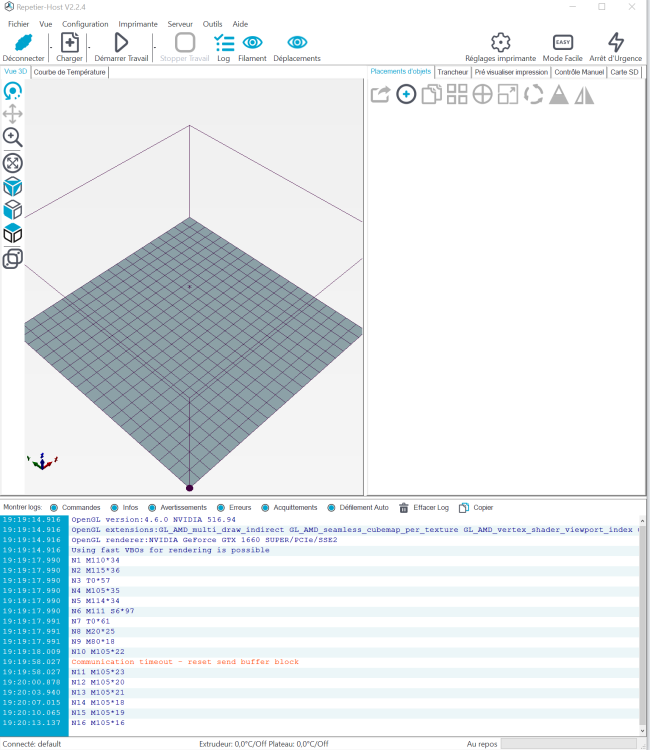Toggle parallel projection overlapping squares icon
The height and width of the screenshot is (750, 650).
click(13, 259)
